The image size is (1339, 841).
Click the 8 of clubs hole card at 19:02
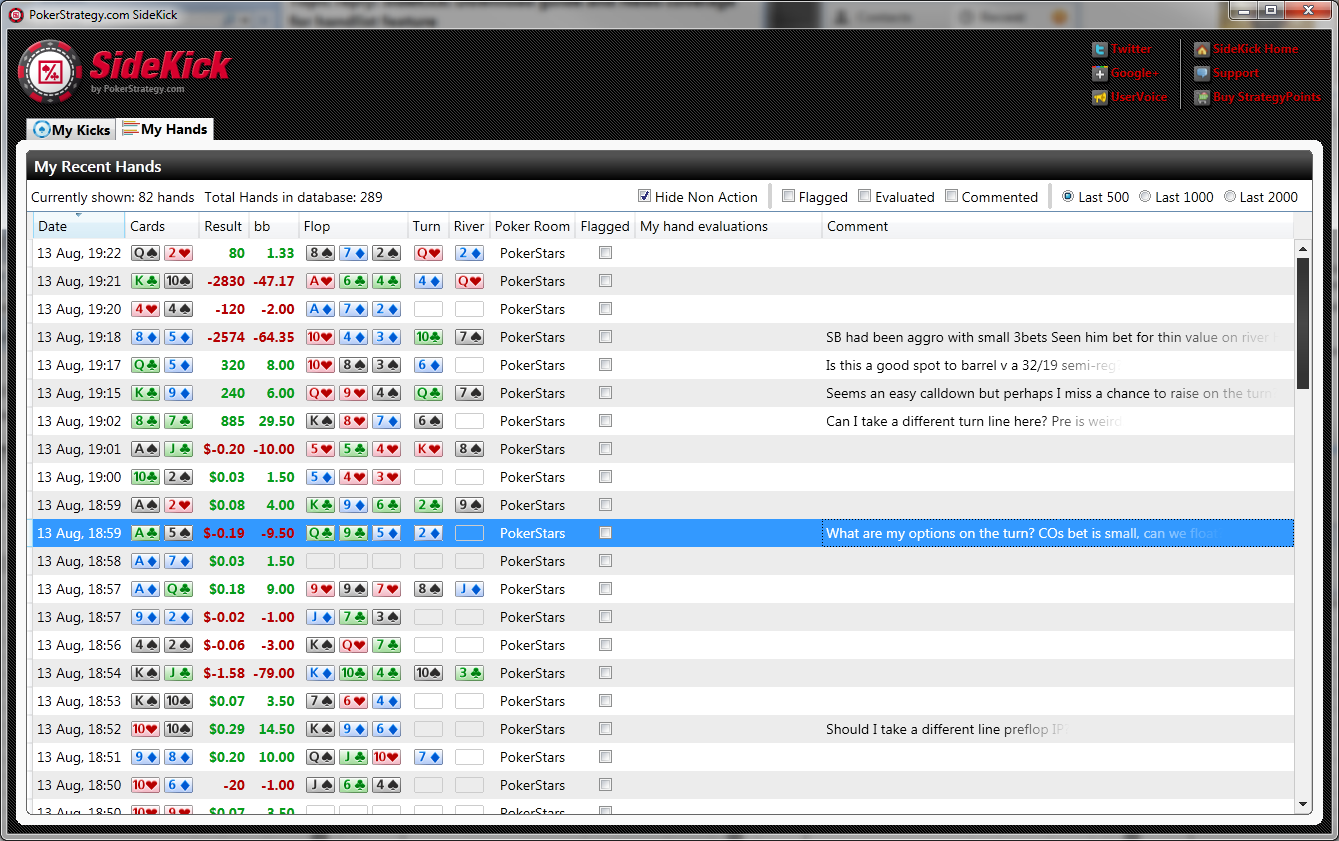point(146,421)
